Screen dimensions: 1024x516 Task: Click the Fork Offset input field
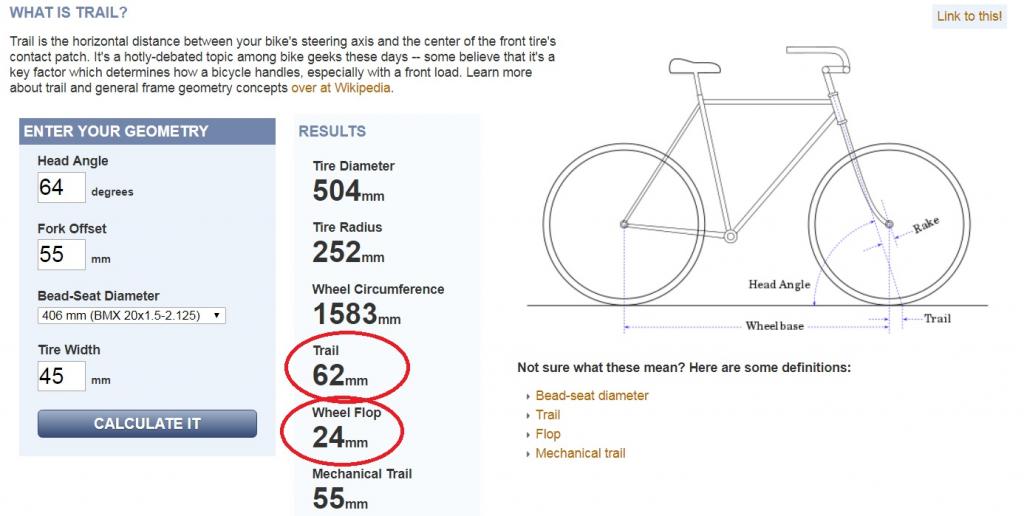(61, 254)
